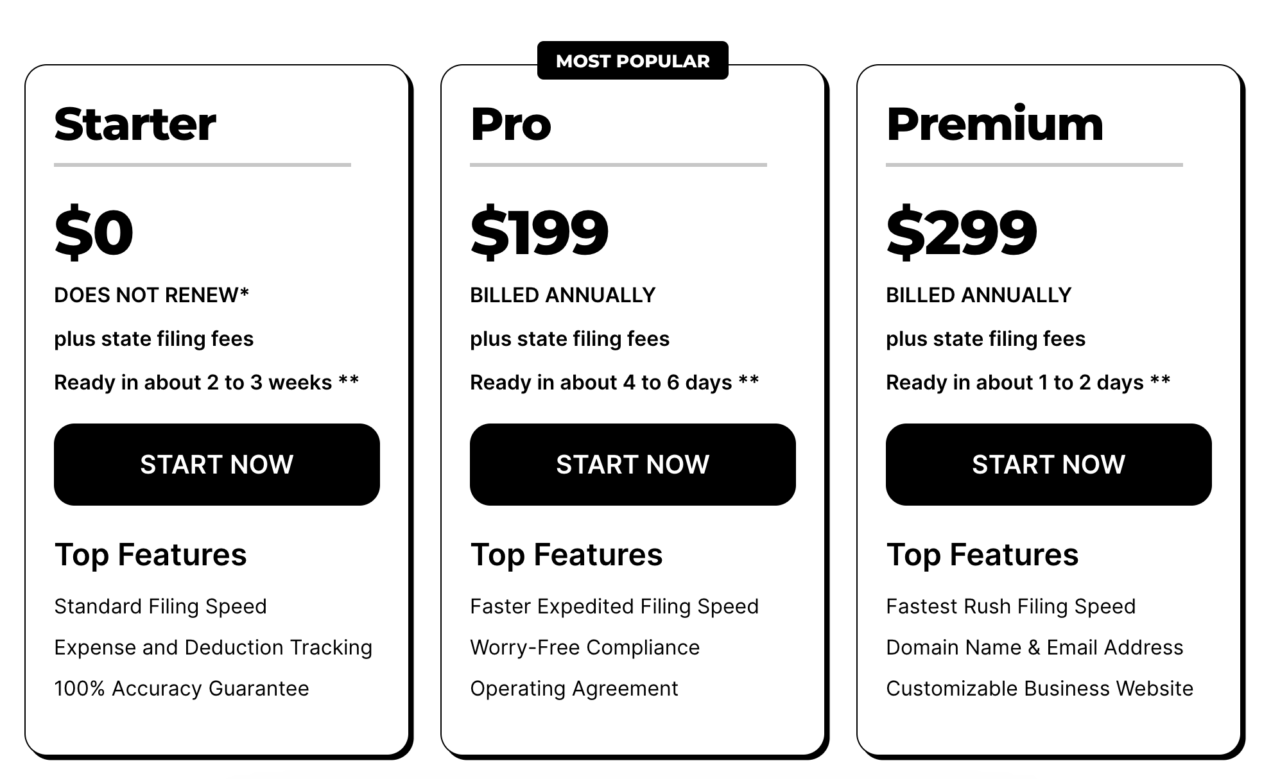The height and width of the screenshot is (779, 1280).
Task: Select the Premium plan heading
Action: pos(995,124)
